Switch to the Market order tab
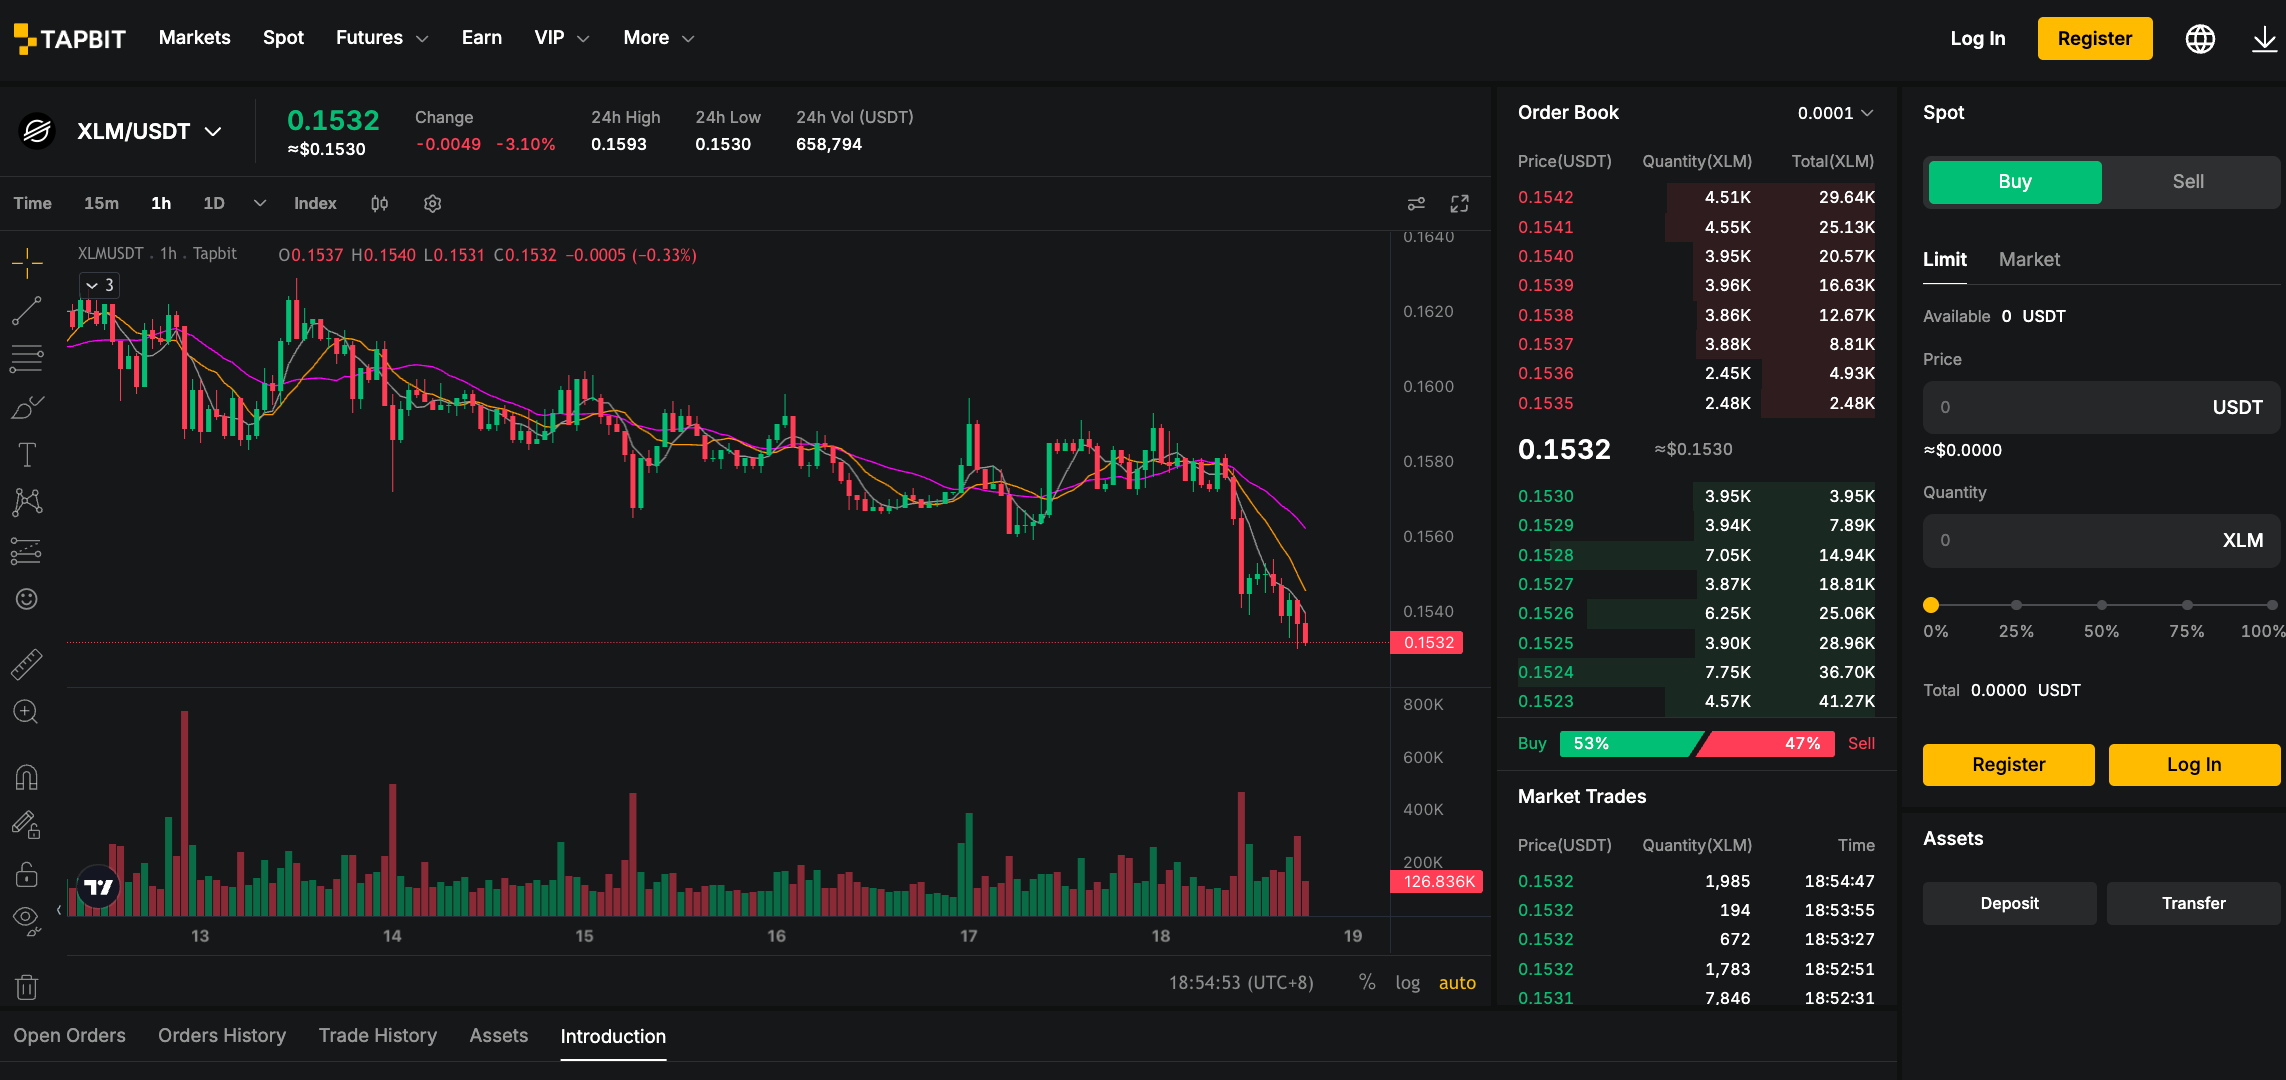The image size is (2286, 1080). (2029, 260)
